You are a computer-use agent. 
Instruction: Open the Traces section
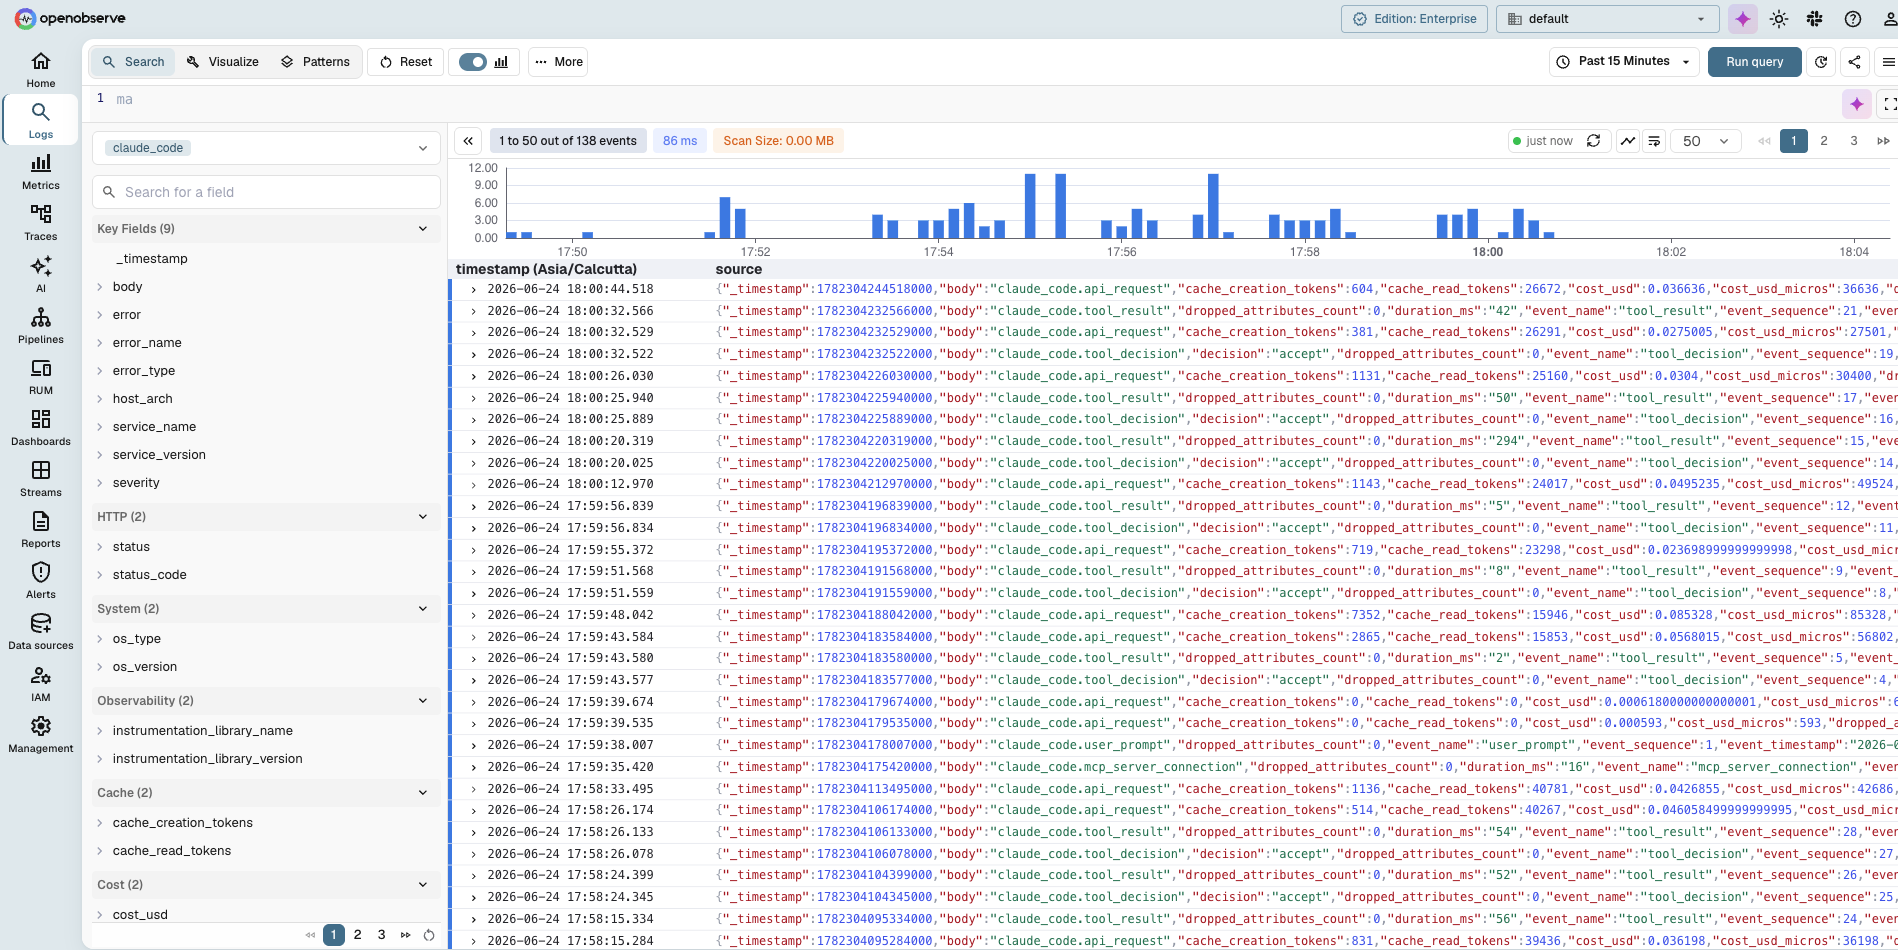click(41, 223)
